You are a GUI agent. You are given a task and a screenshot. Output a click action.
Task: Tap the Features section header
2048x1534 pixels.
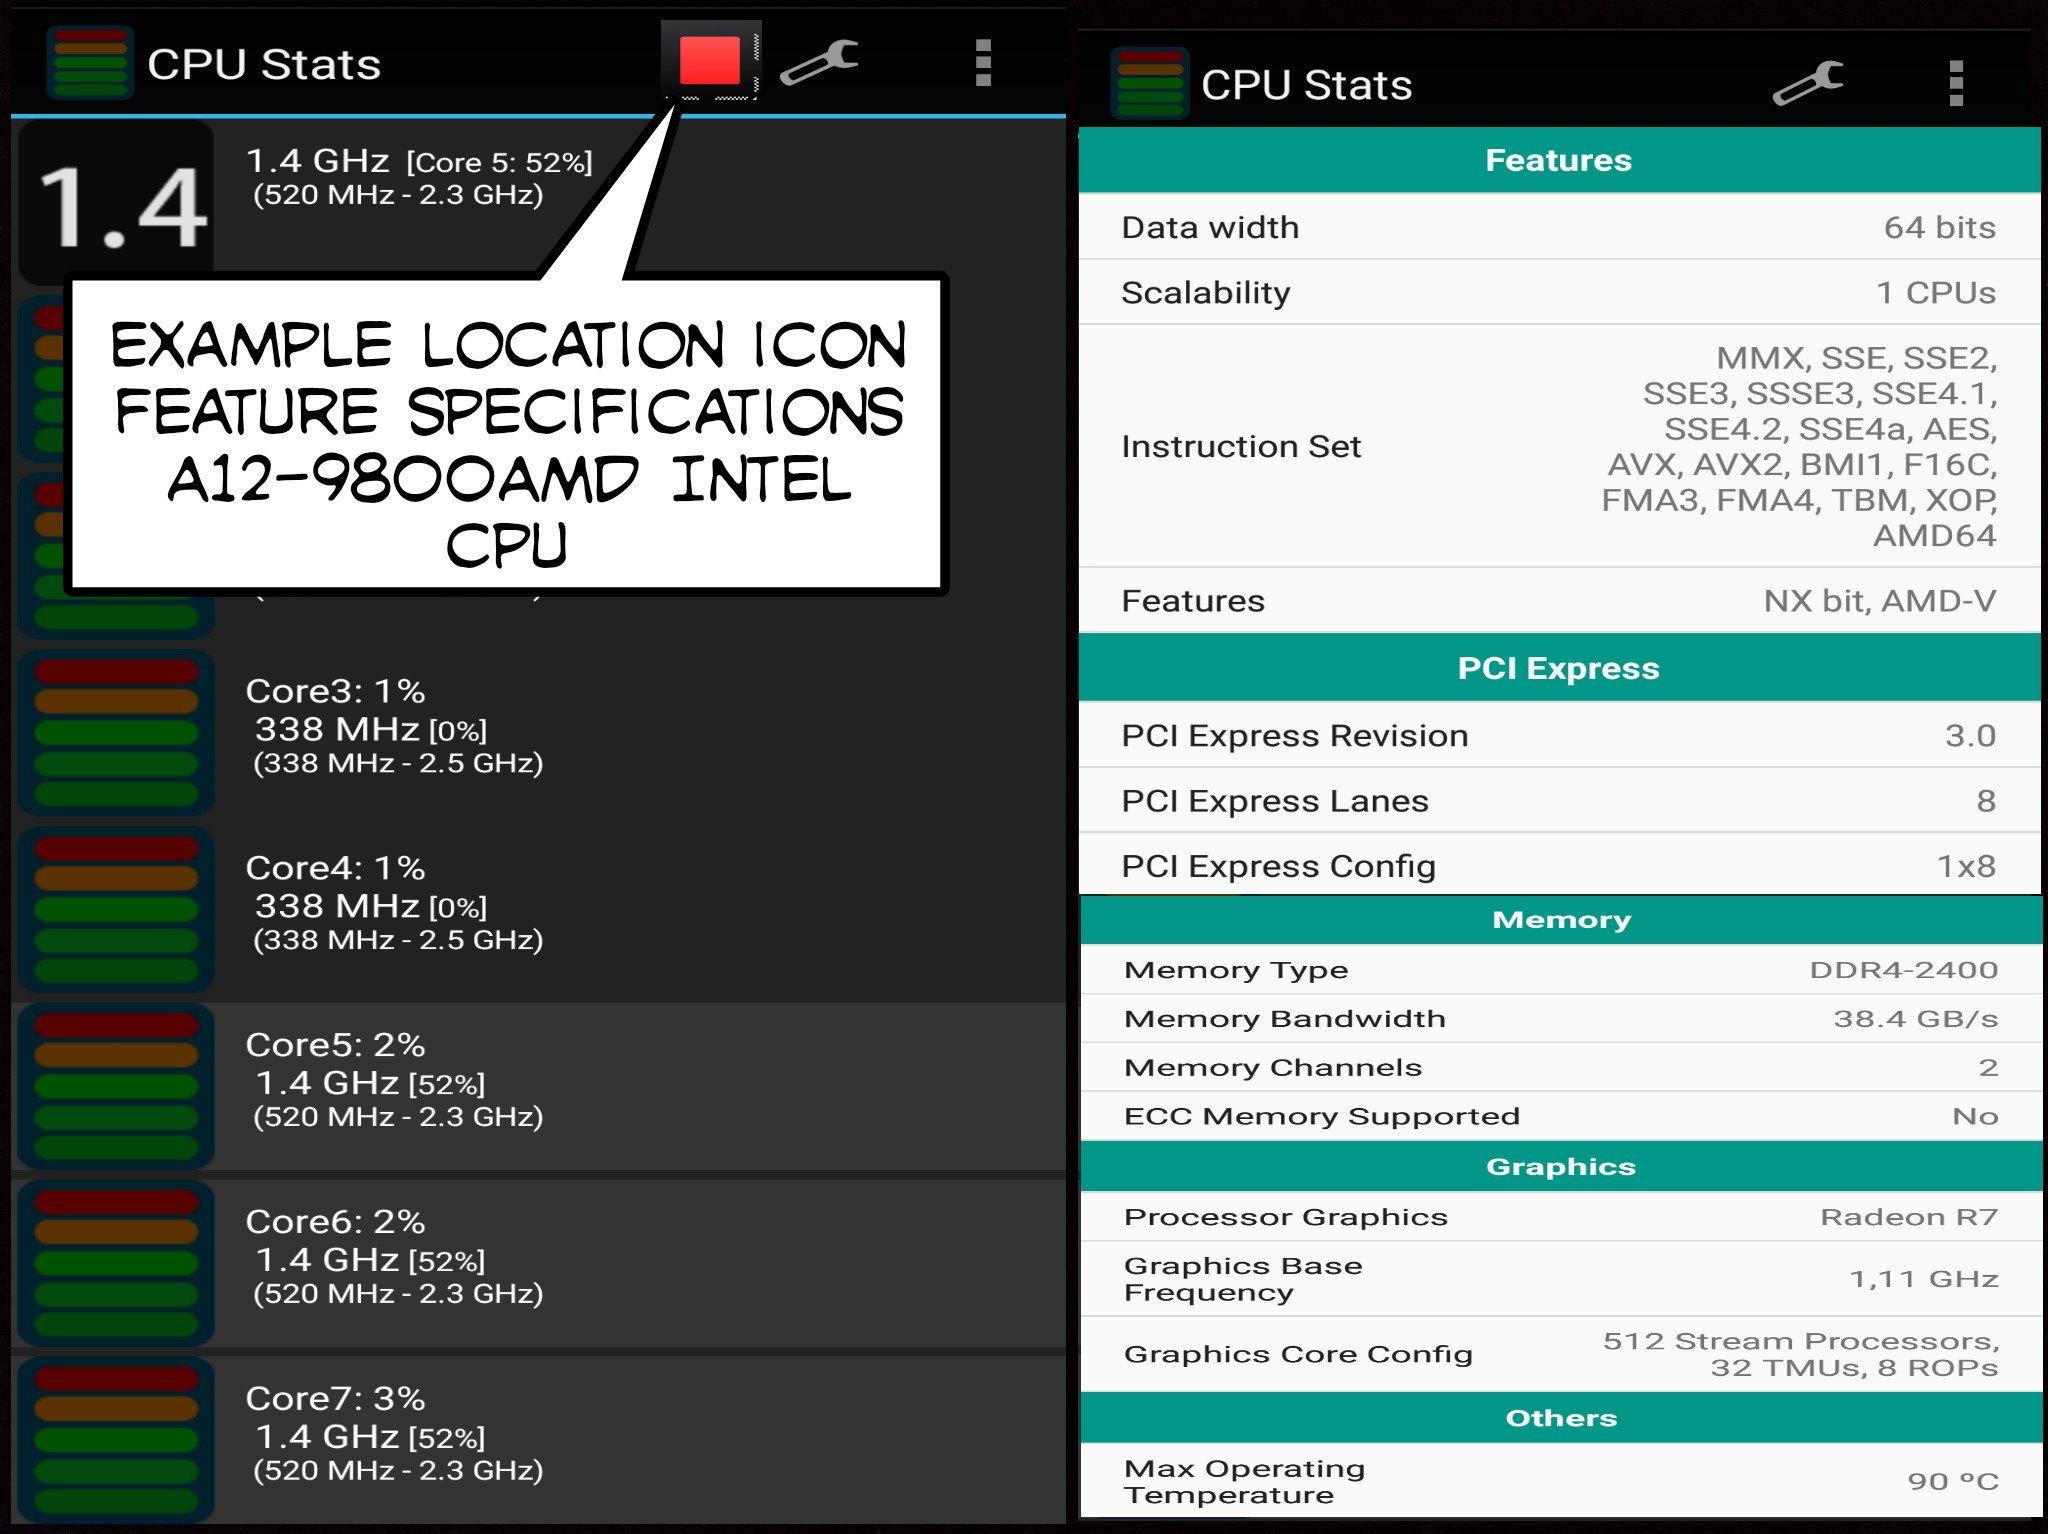[x=1559, y=160]
